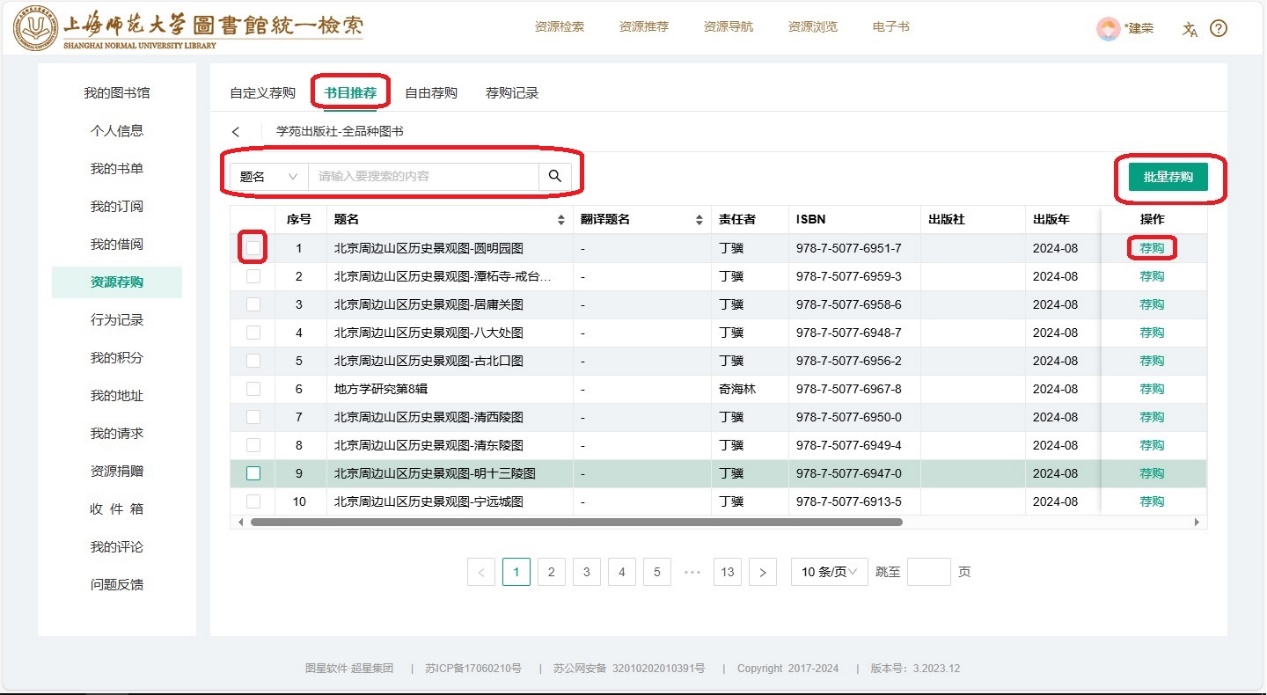1267x695 pixels.
Task: Select the checkbox for 地方学研究第8辑
Action: click(x=253, y=389)
